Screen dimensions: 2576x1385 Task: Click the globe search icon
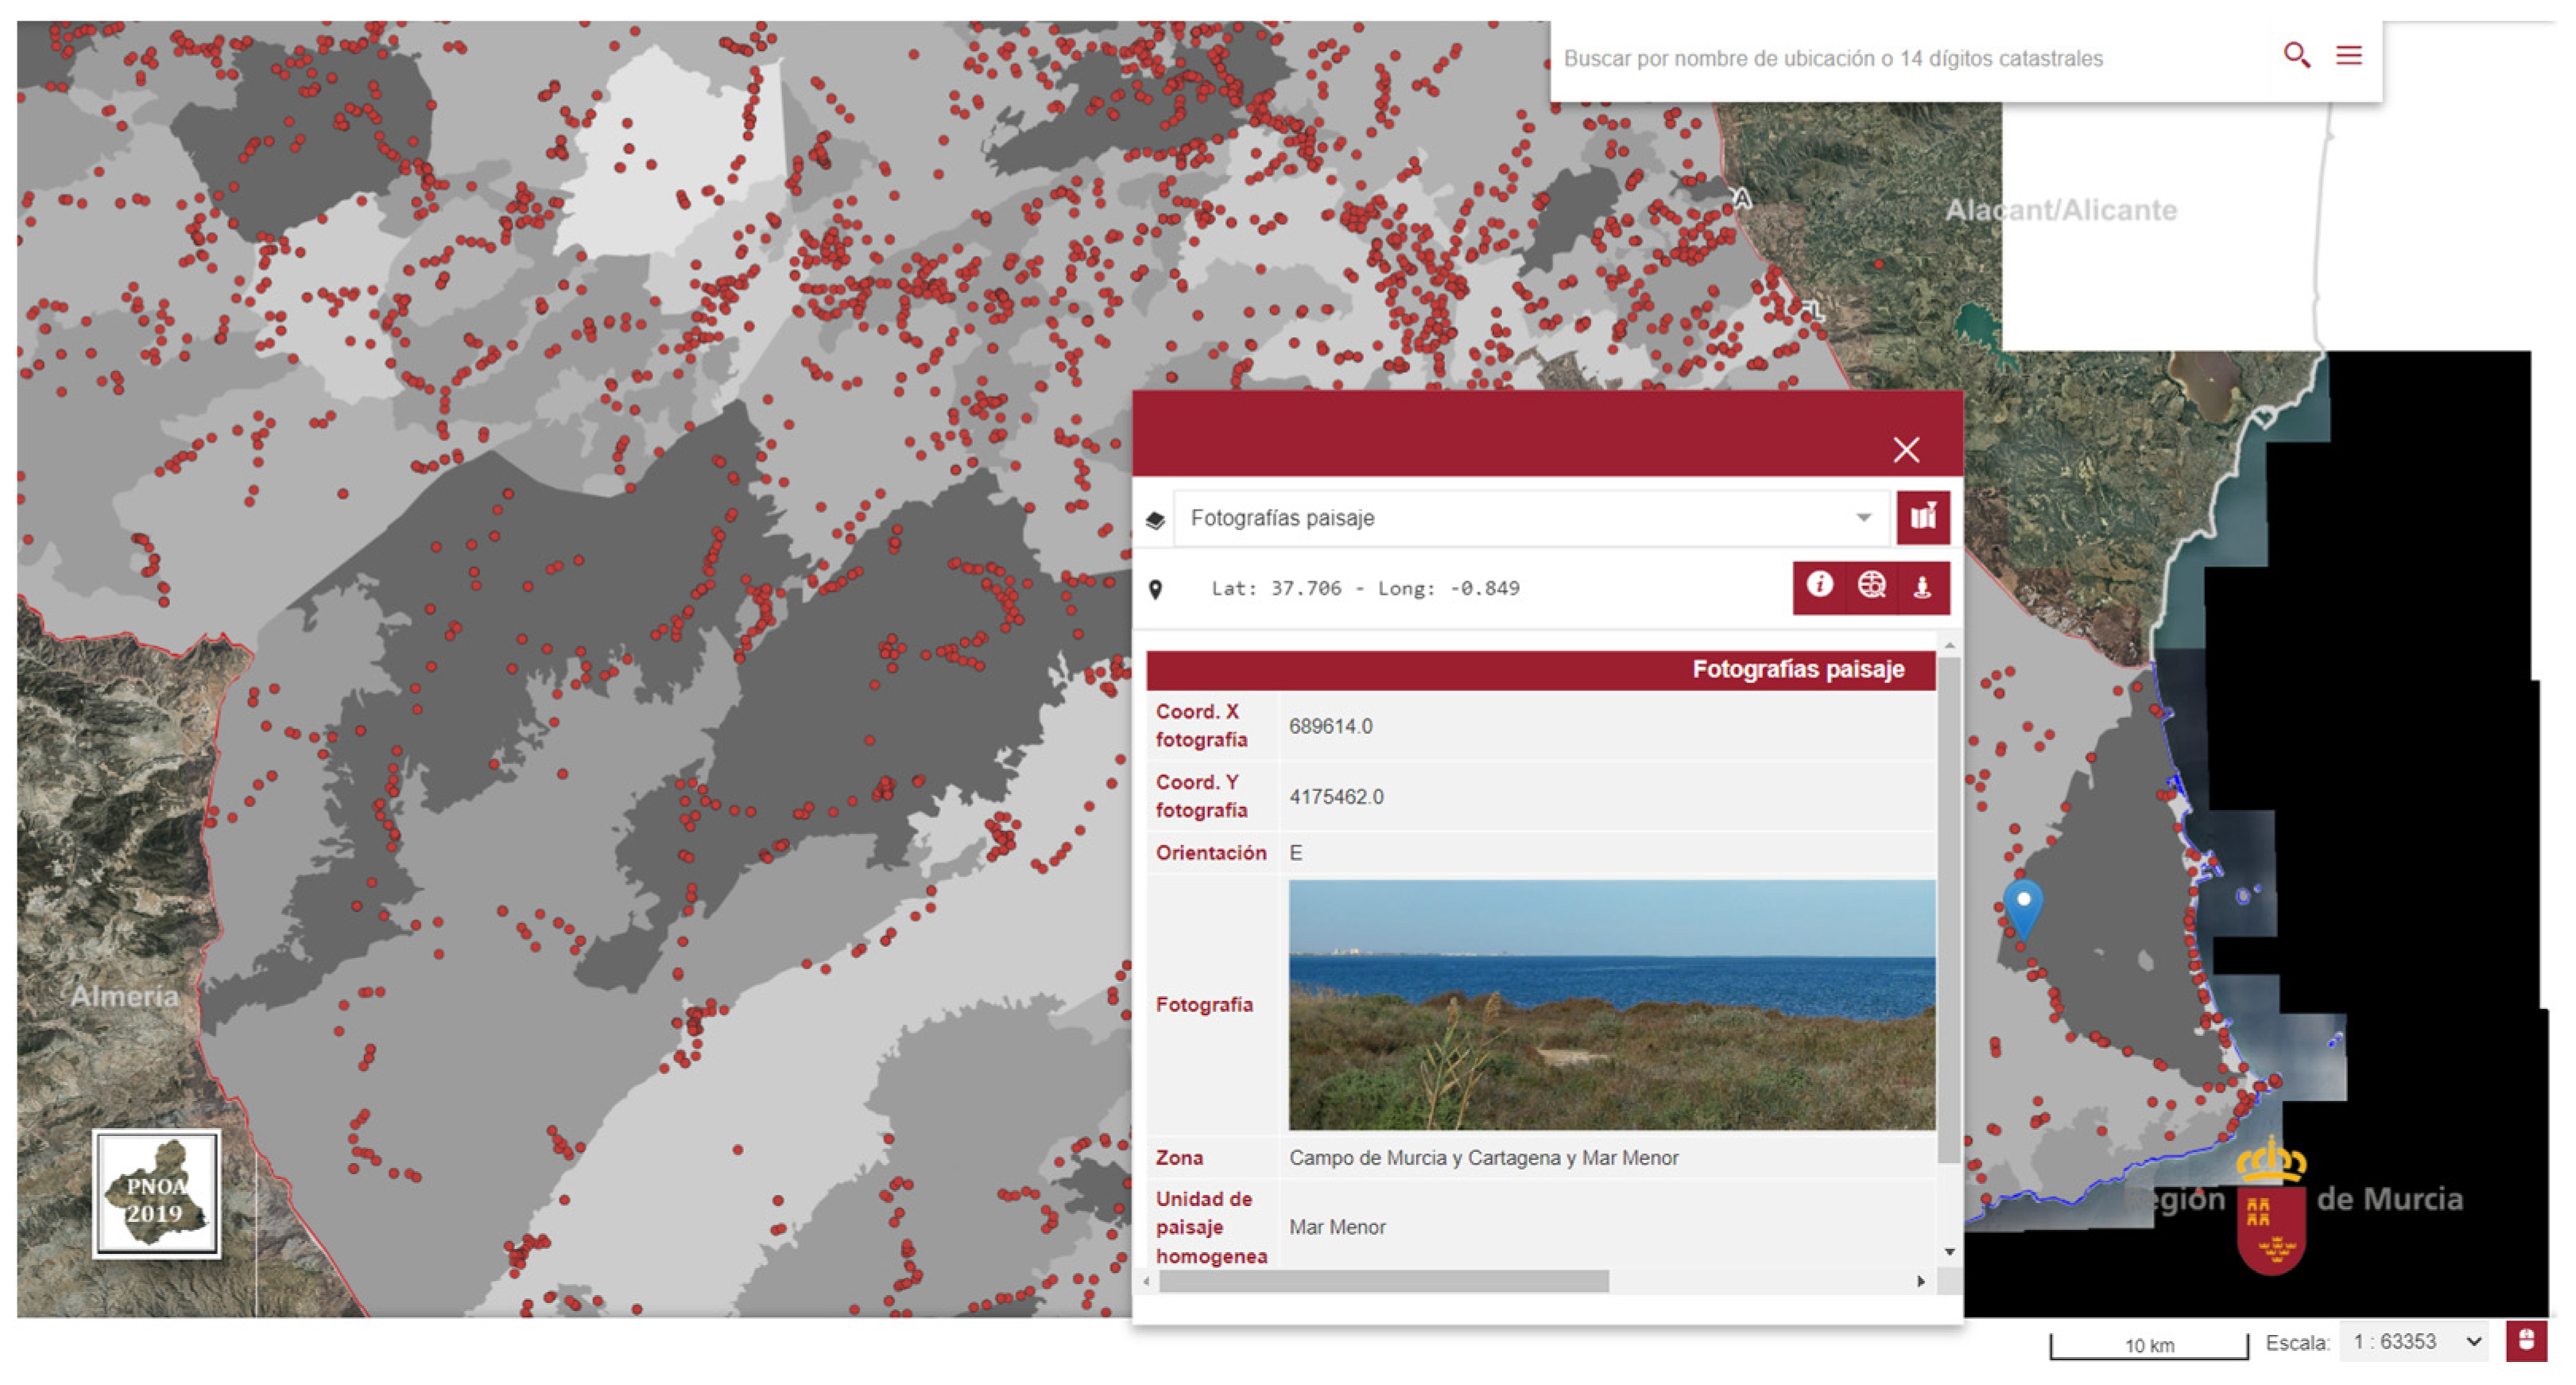click(x=1871, y=586)
